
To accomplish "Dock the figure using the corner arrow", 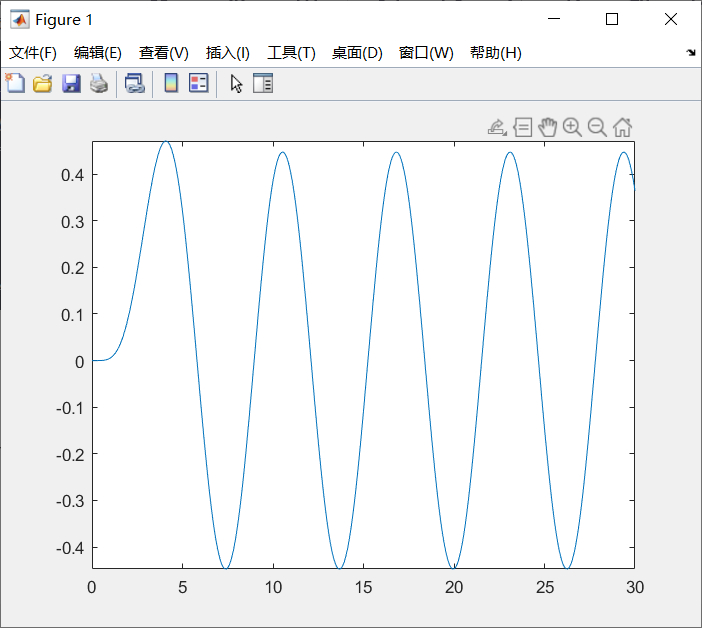I will (691, 53).
